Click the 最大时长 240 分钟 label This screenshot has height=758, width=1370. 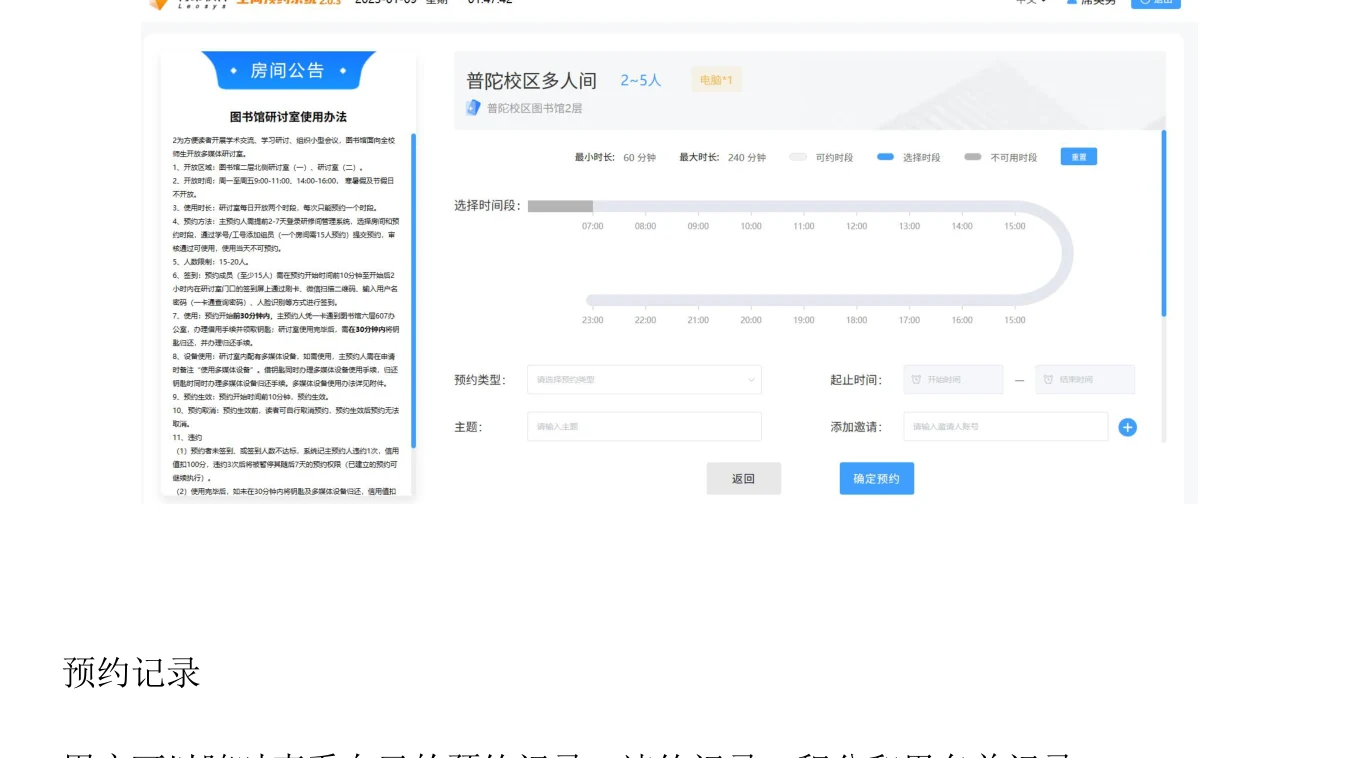[722, 157]
